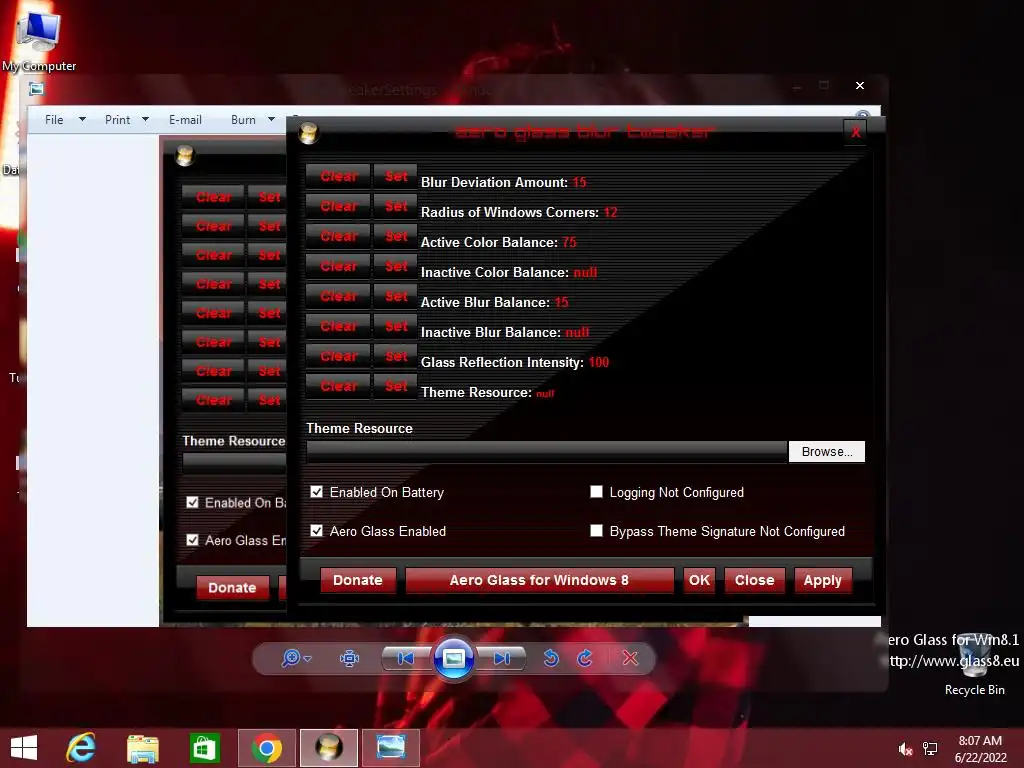This screenshot has width=1024, height=768.
Task: Open the Windows Start button
Action: [x=24, y=748]
